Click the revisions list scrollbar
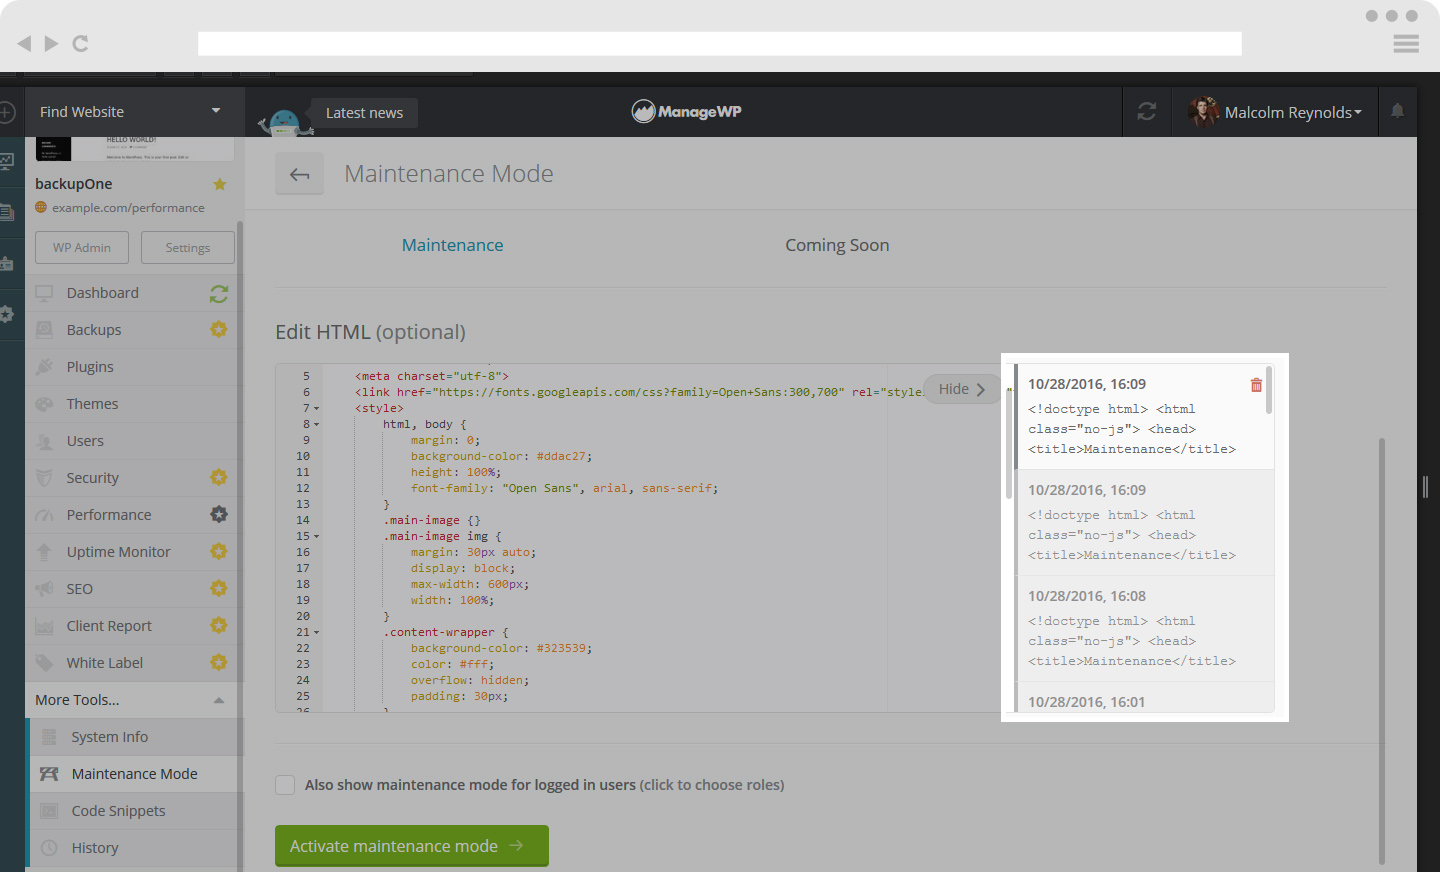 (x=1269, y=390)
